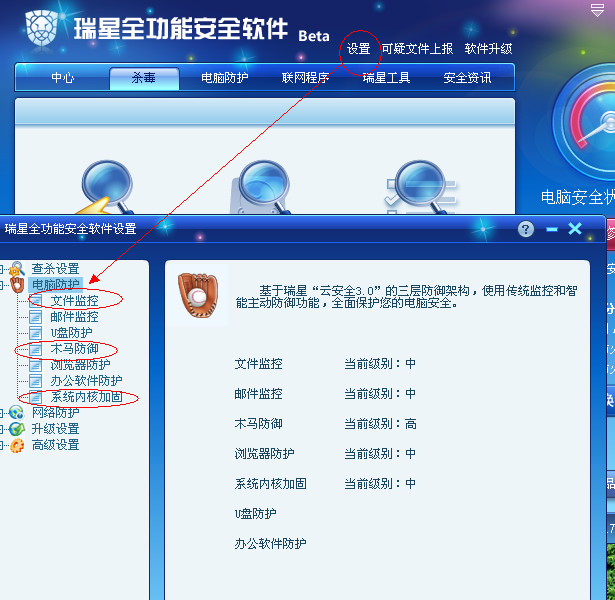The width and height of the screenshot is (615, 600).
Task: Switch to the 中心 tab
Action: click(x=63, y=78)
